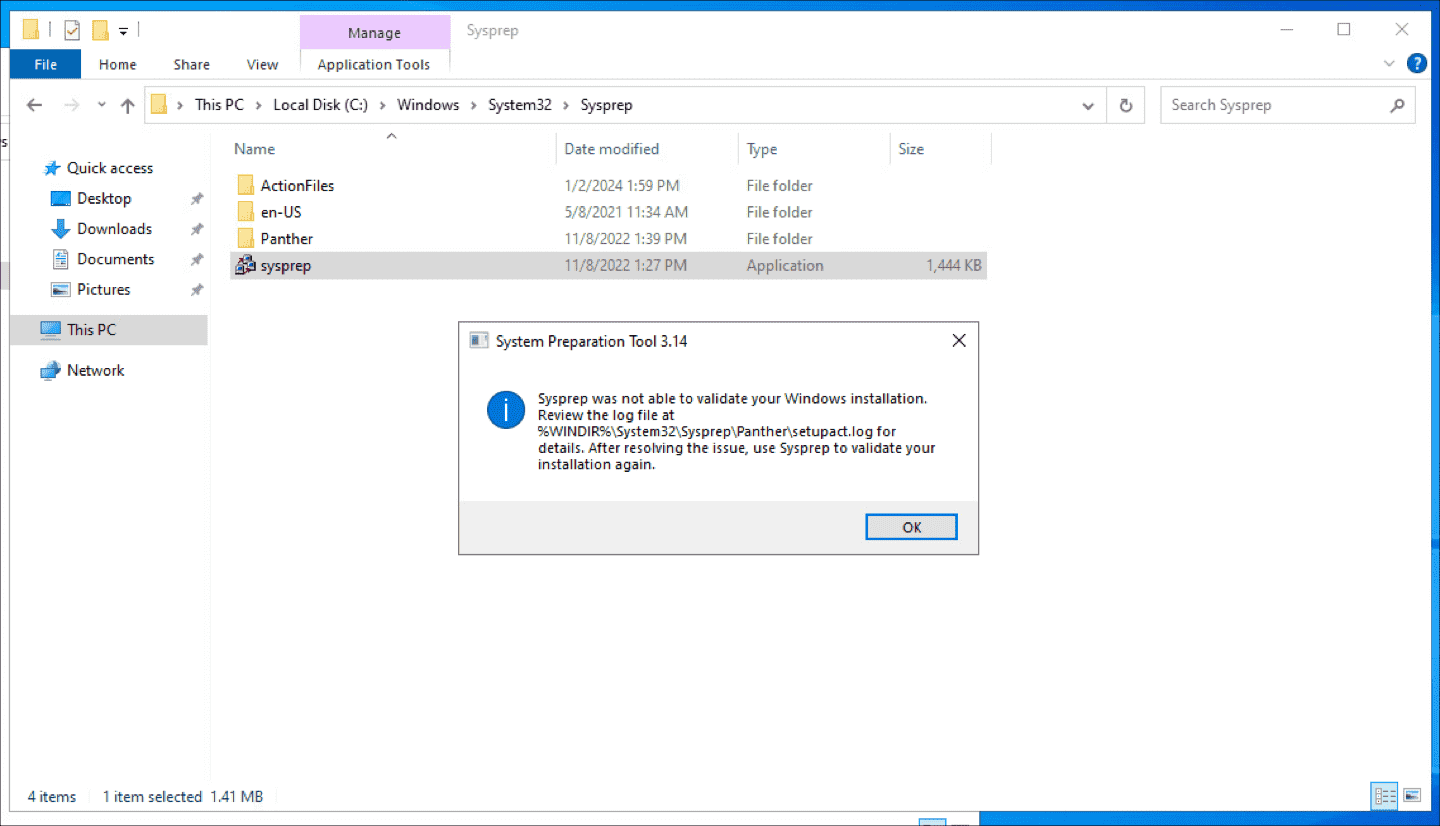
Task: Click the This PC breadcrumb
Action: [x=219, y=105]
